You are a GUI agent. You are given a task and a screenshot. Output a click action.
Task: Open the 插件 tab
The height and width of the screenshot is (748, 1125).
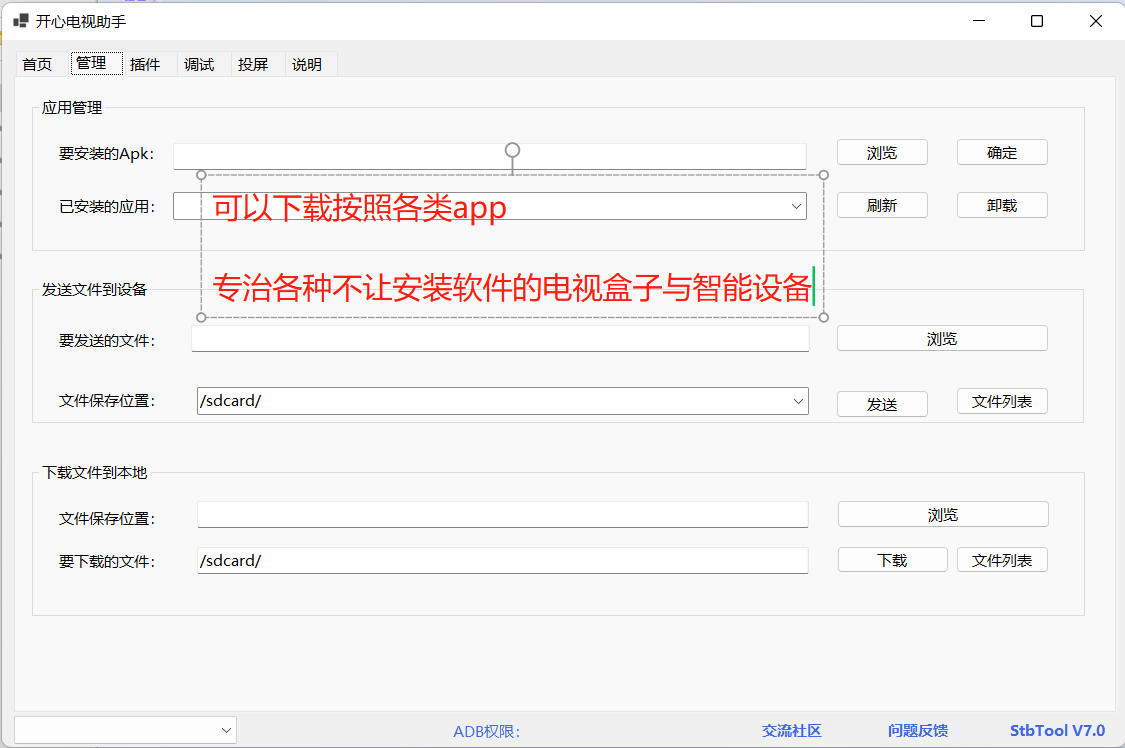point(145,64)
